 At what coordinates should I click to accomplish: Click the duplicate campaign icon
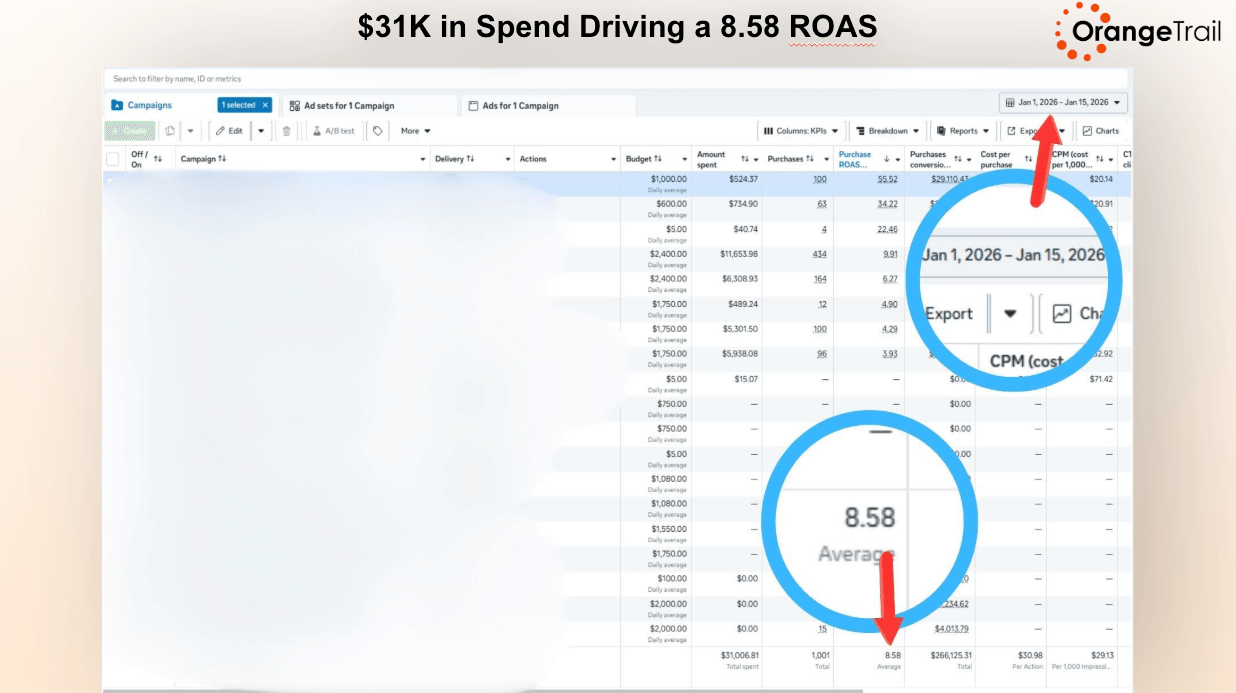click(170, 131)
